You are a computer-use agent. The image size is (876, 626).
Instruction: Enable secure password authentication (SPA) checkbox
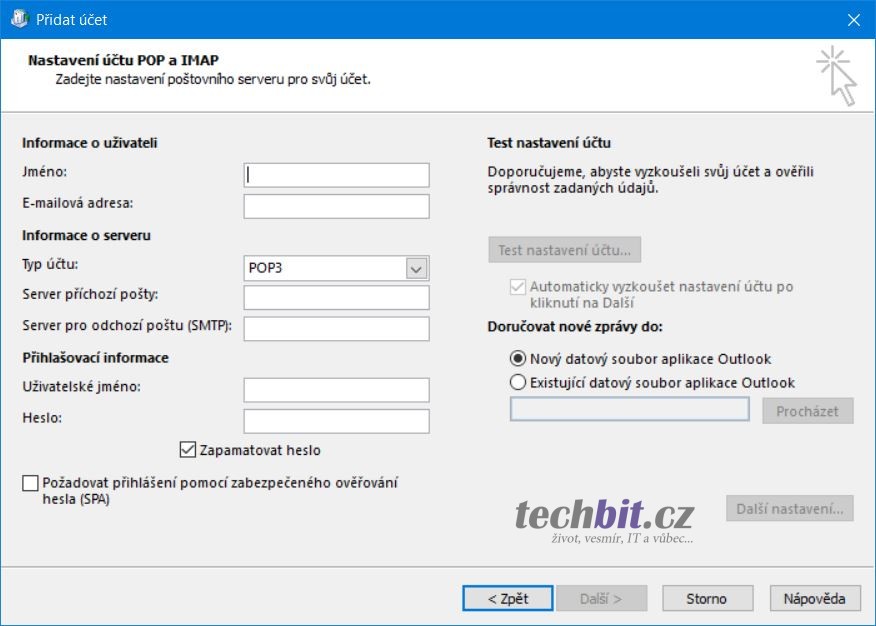pyautogui.click(x=30, y=484)
